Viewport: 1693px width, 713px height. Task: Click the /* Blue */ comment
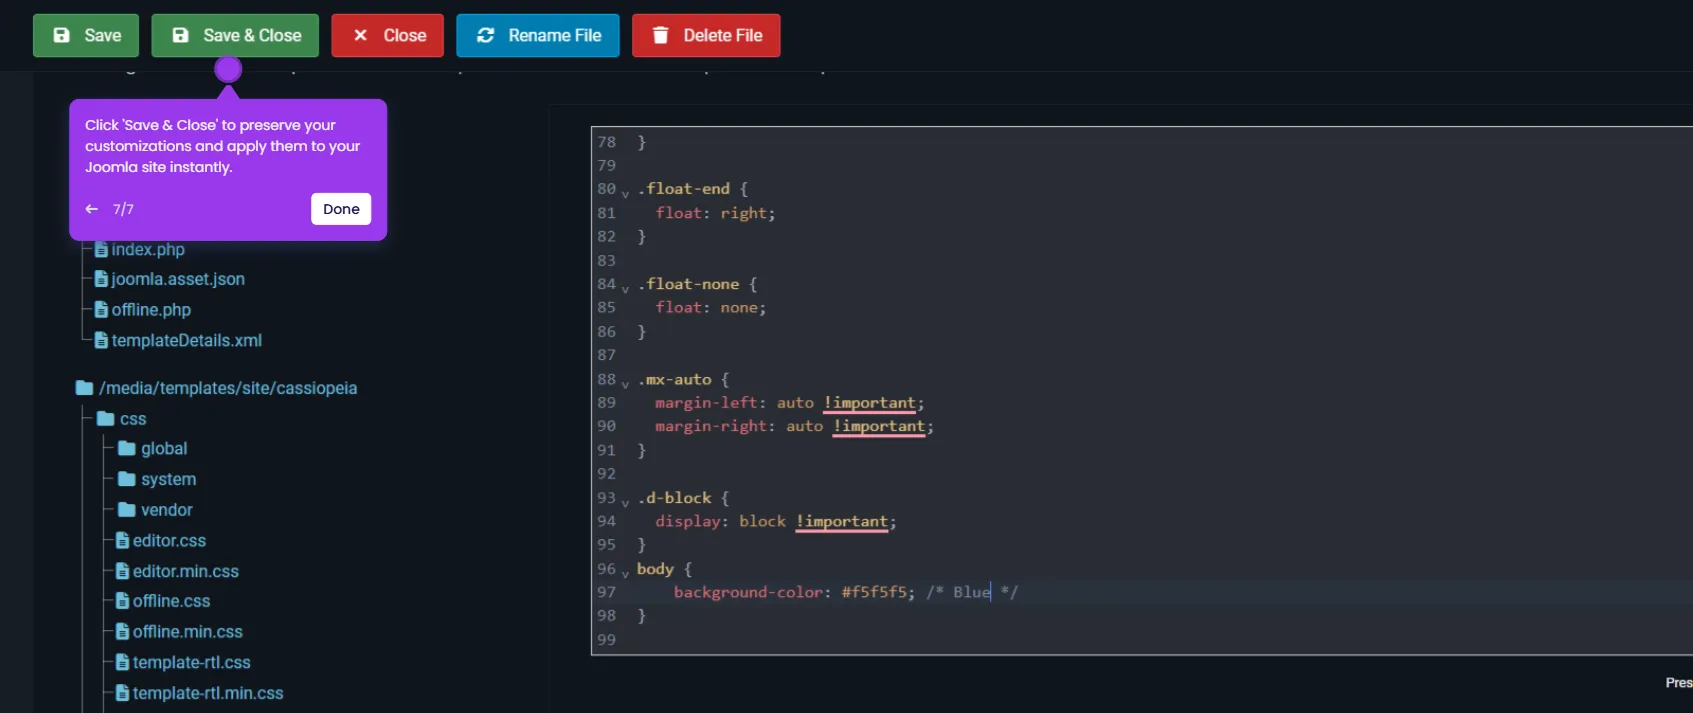tap(972, 592)
